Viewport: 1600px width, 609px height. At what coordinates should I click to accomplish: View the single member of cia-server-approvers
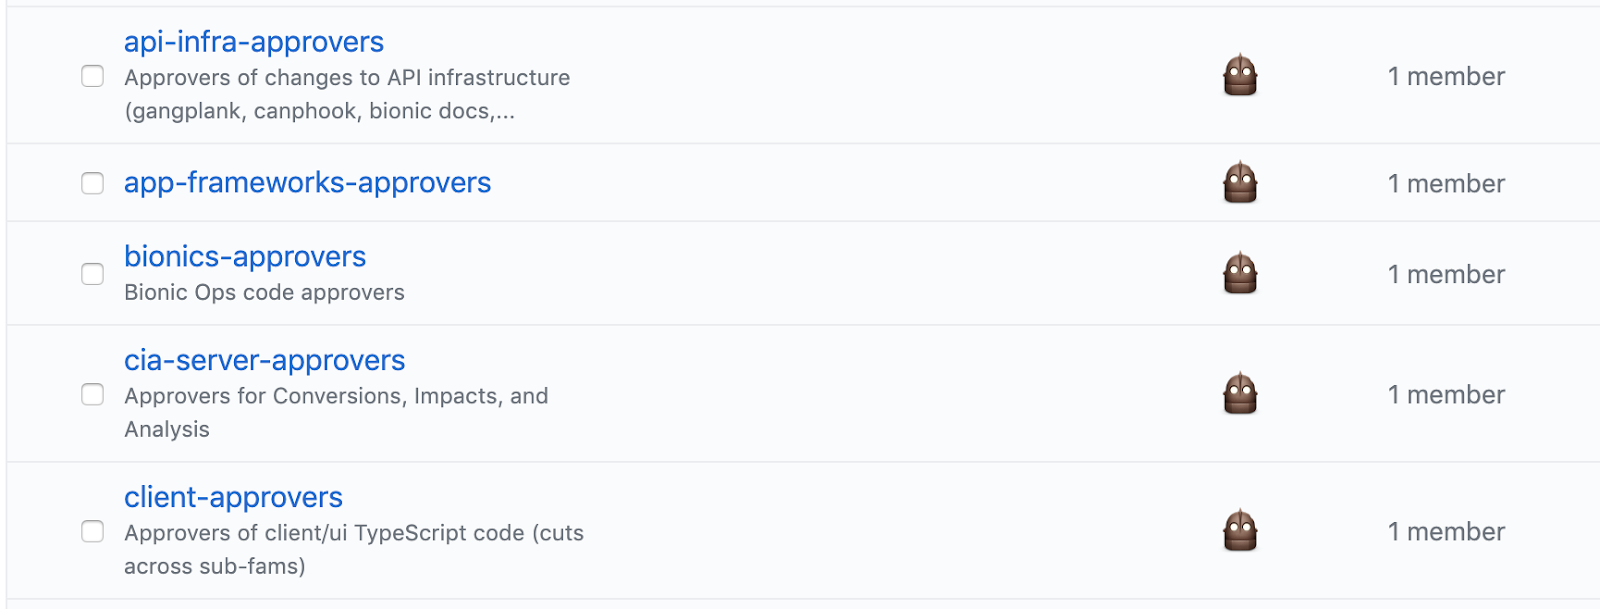pos(1446,394)
